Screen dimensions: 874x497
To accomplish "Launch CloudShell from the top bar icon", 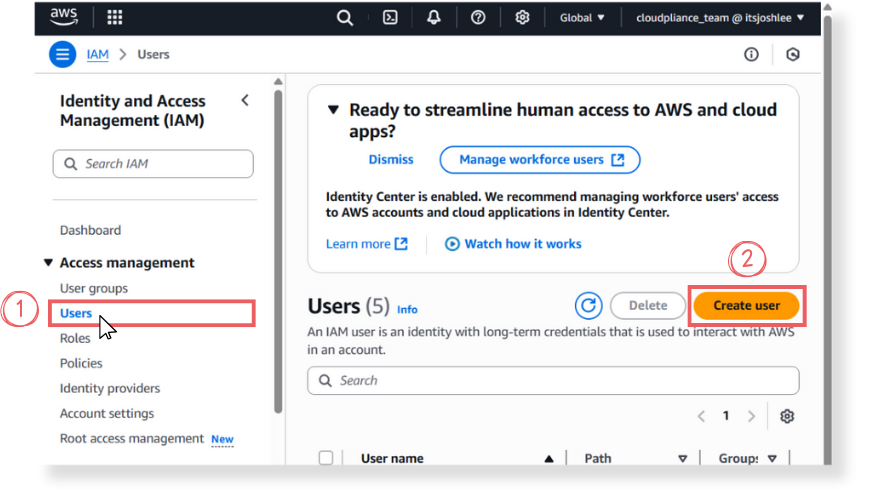I will pyautogui.click(x=390, y=18).
